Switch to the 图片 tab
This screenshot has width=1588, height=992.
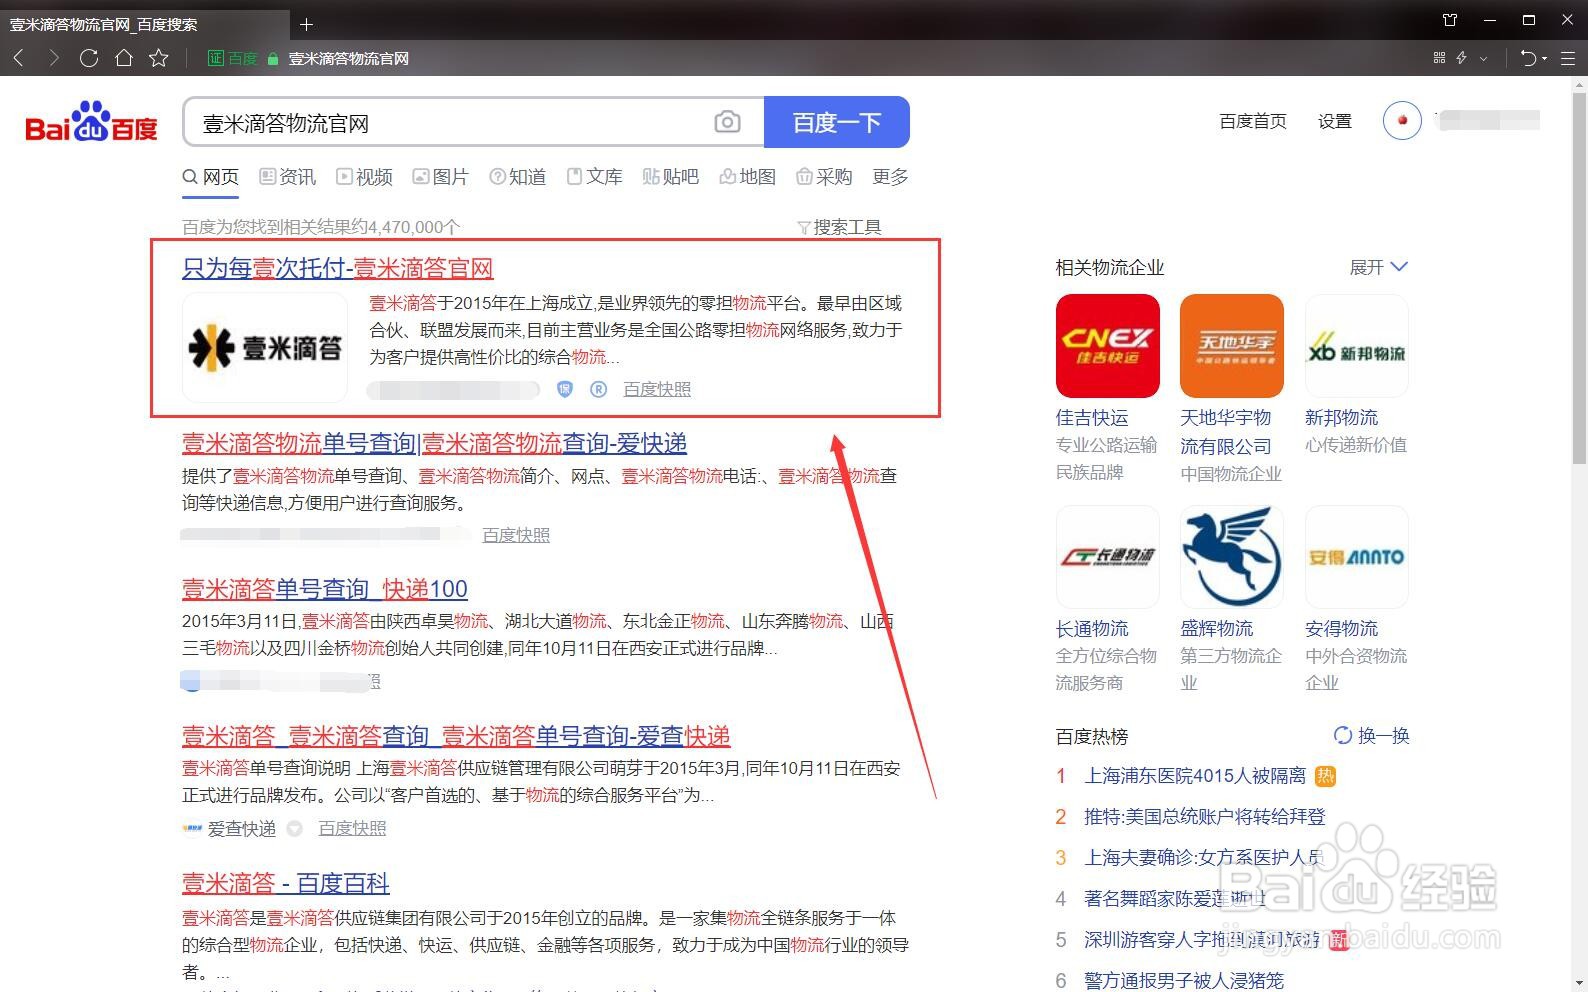click(x=440, y=177)
